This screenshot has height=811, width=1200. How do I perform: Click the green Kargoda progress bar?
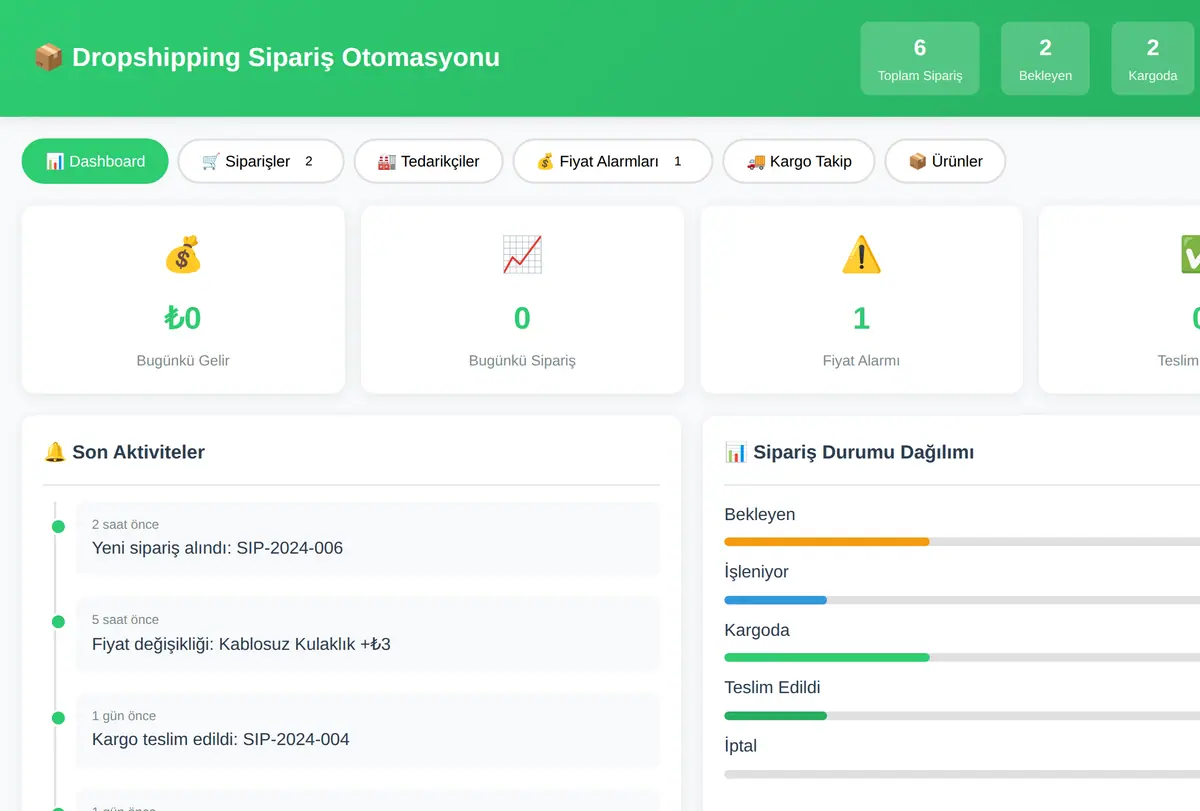click(x=827, y=657)
